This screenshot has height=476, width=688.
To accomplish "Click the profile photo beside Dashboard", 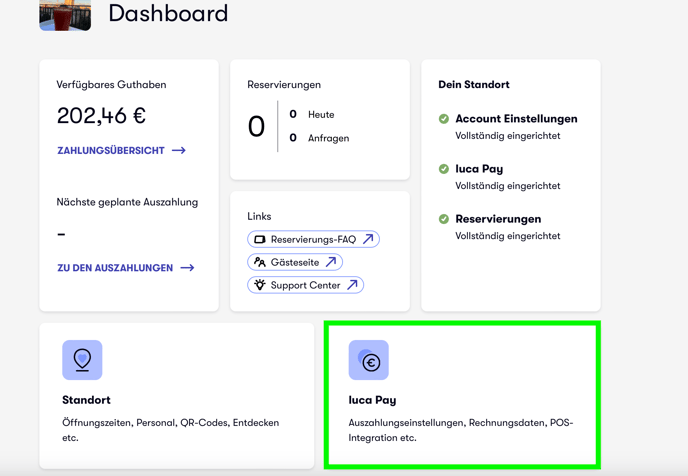I will [65, 15].
